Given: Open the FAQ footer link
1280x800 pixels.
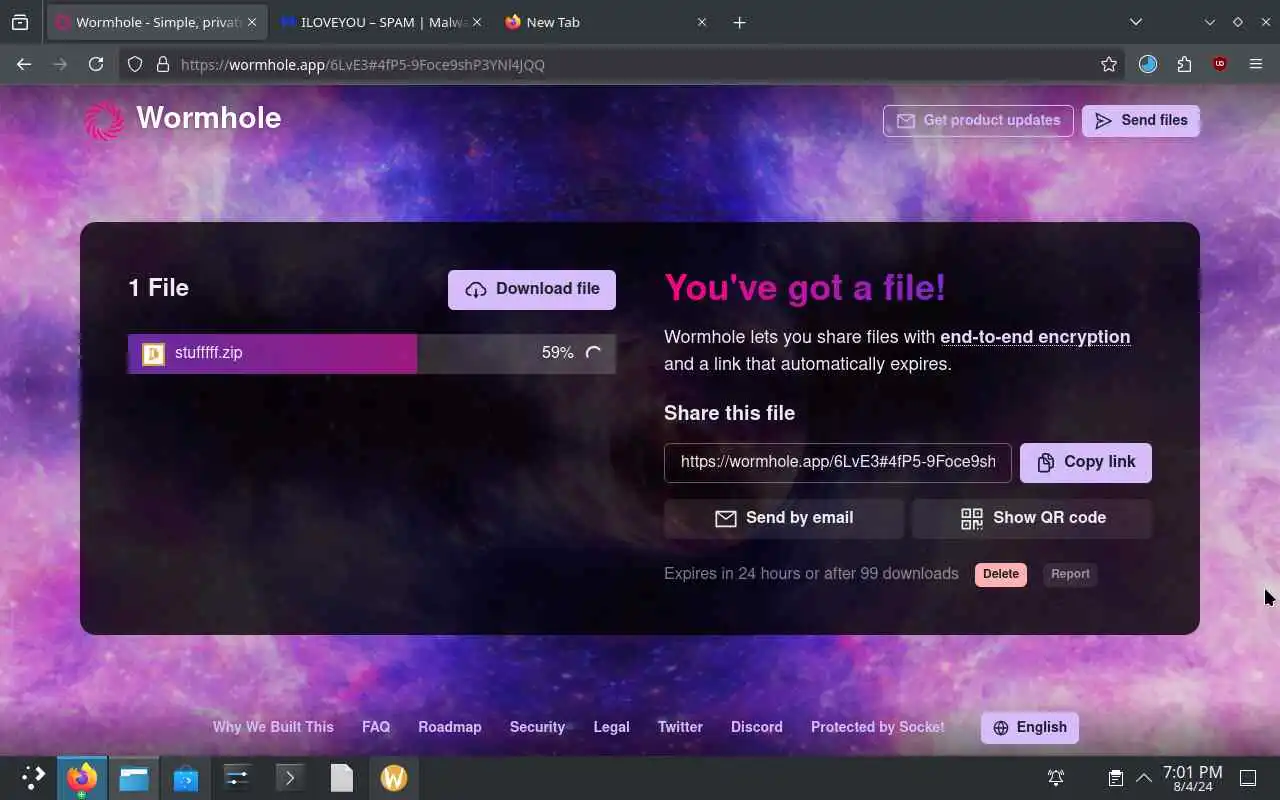Looking at the screenshot, I should point(376,727).
